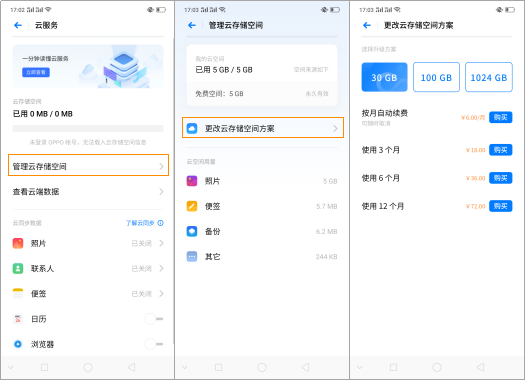This screenshot has width=526, height=381.
Task: Tap the 便签 usage icon in 管理云存储空间
Action: (192, 206)
